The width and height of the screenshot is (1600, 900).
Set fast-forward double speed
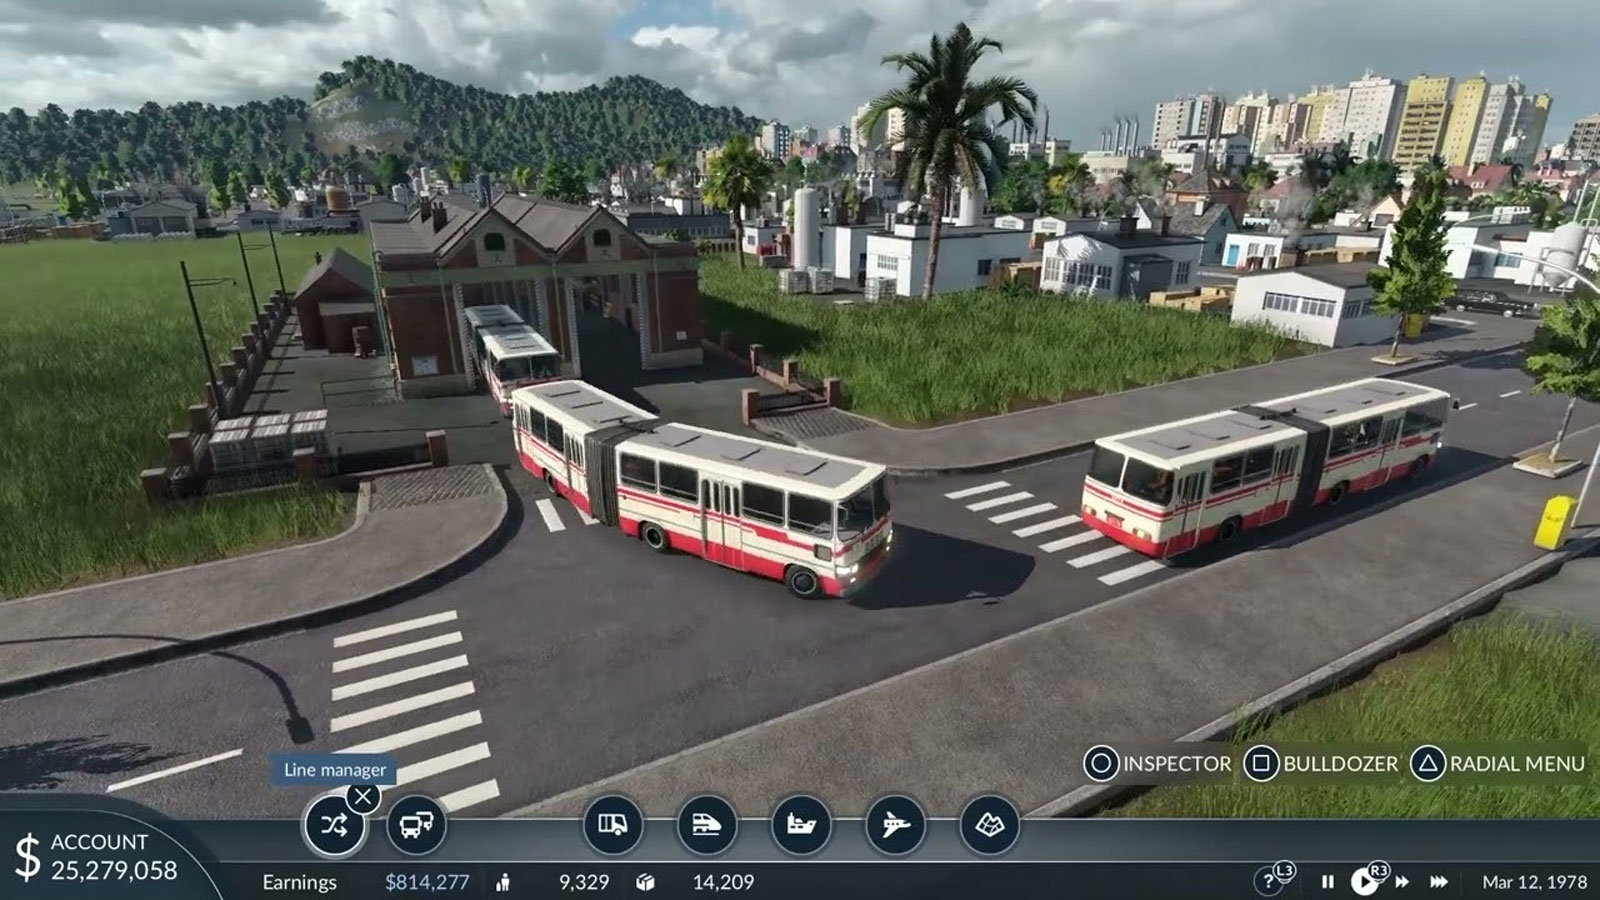(1402, 882)
